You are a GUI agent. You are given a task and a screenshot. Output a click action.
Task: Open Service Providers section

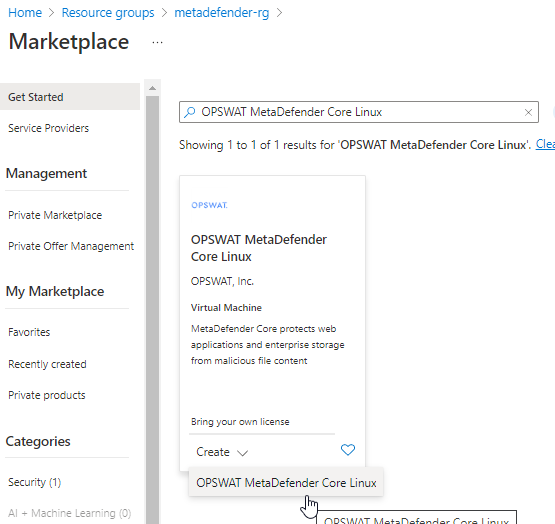click(48, 128)
